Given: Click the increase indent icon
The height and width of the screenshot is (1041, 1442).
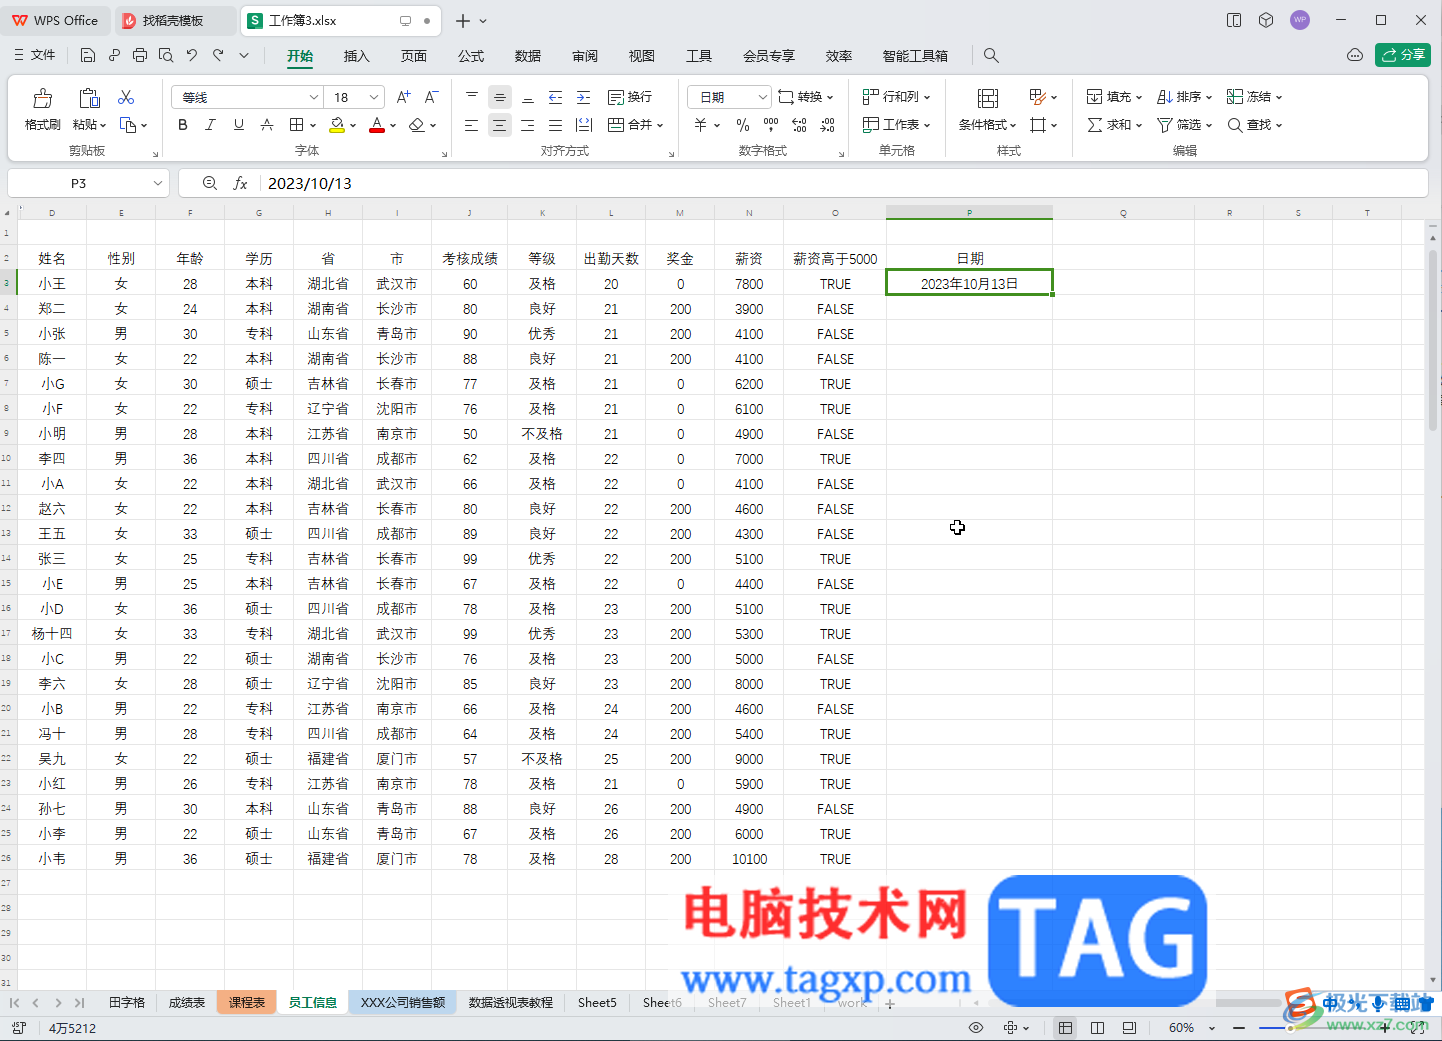Looking at the screenshot, I should coord(584,97).
